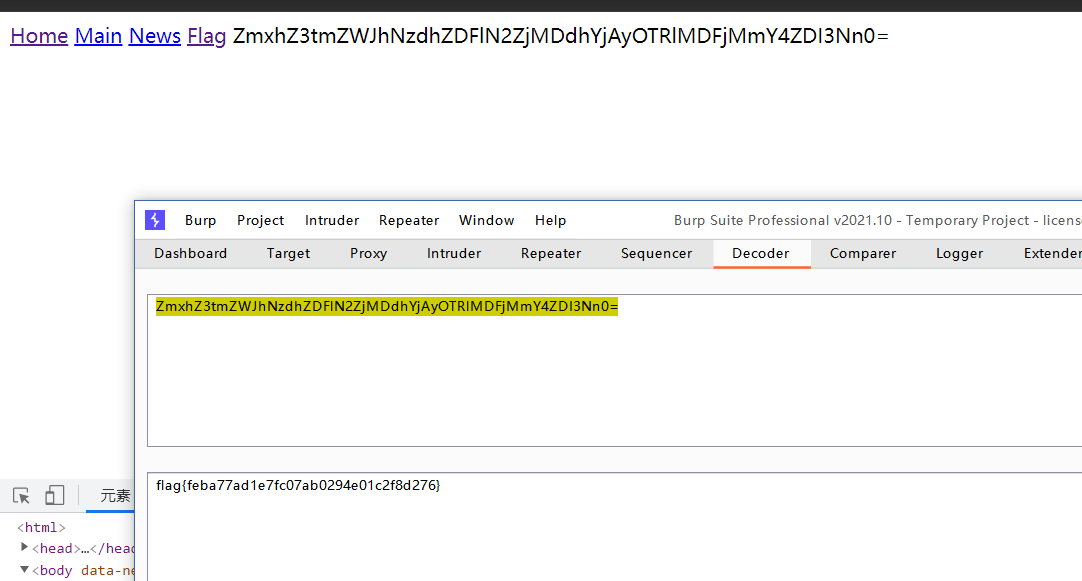Switch to the Dashboard tab
This screenshot has width=1082, height=581.
[x=190, y=253]
